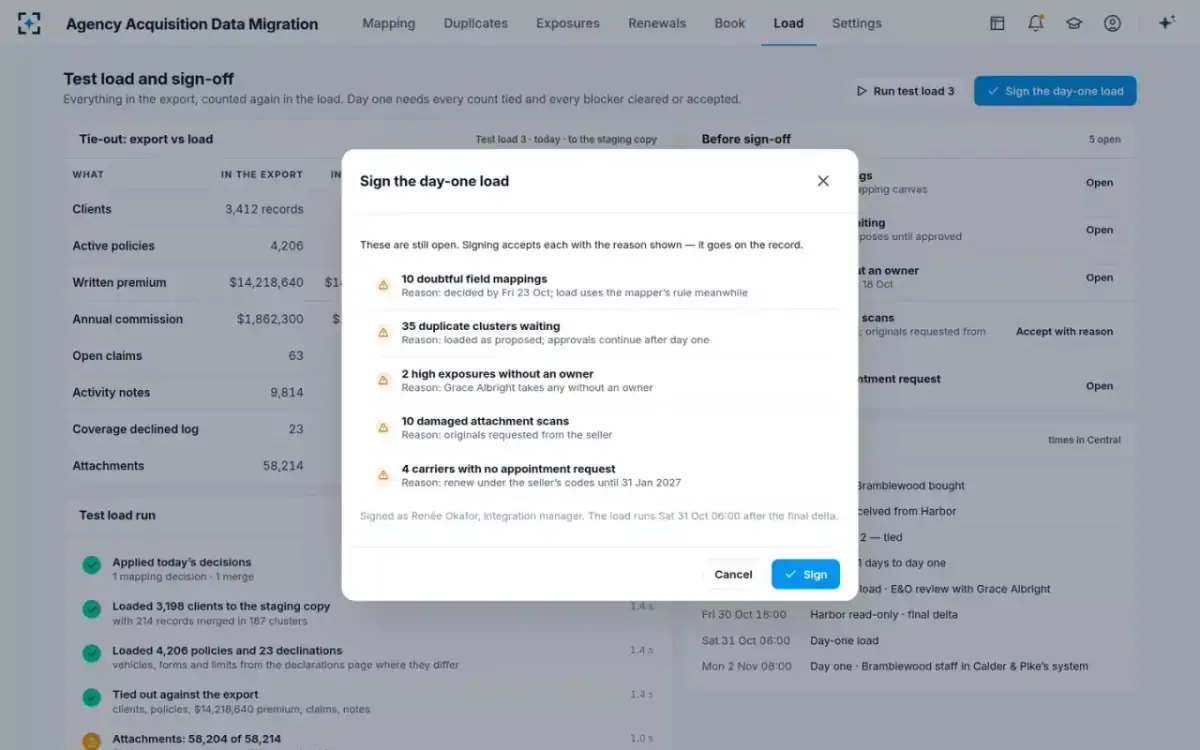Open the layout panel icon

click(997, 23)
